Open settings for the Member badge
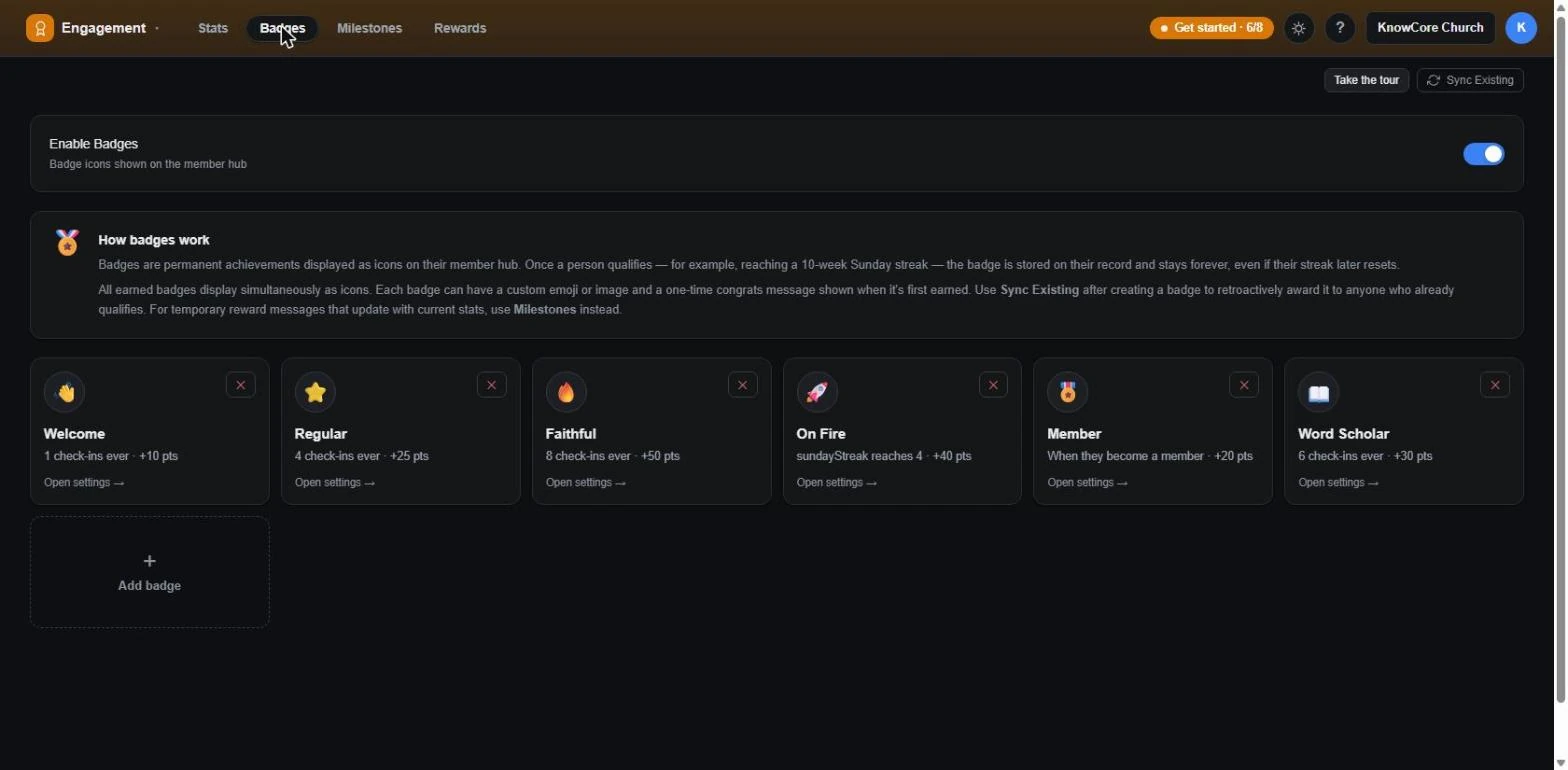This screenshot has width=1568, height=770. click(x=1087, y=483)
